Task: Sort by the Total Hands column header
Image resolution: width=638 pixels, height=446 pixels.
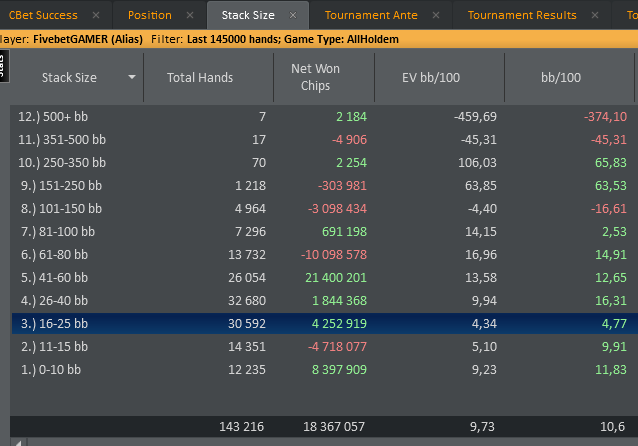Action: point(200,78)
